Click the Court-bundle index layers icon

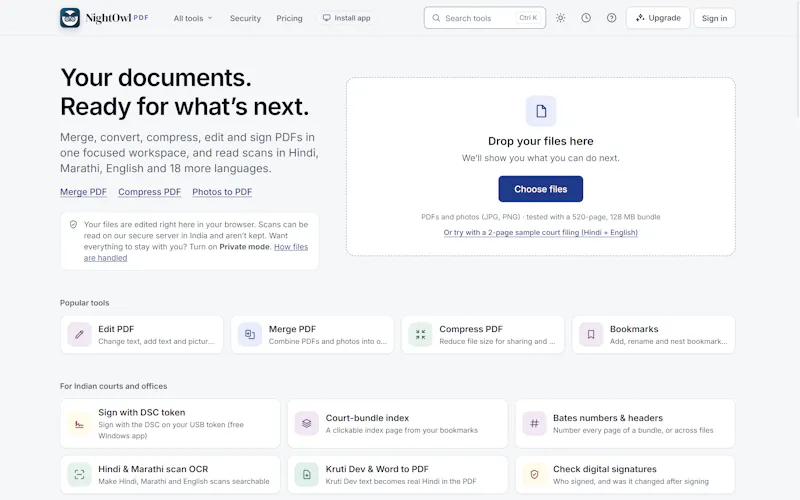(x=307, y=423)
